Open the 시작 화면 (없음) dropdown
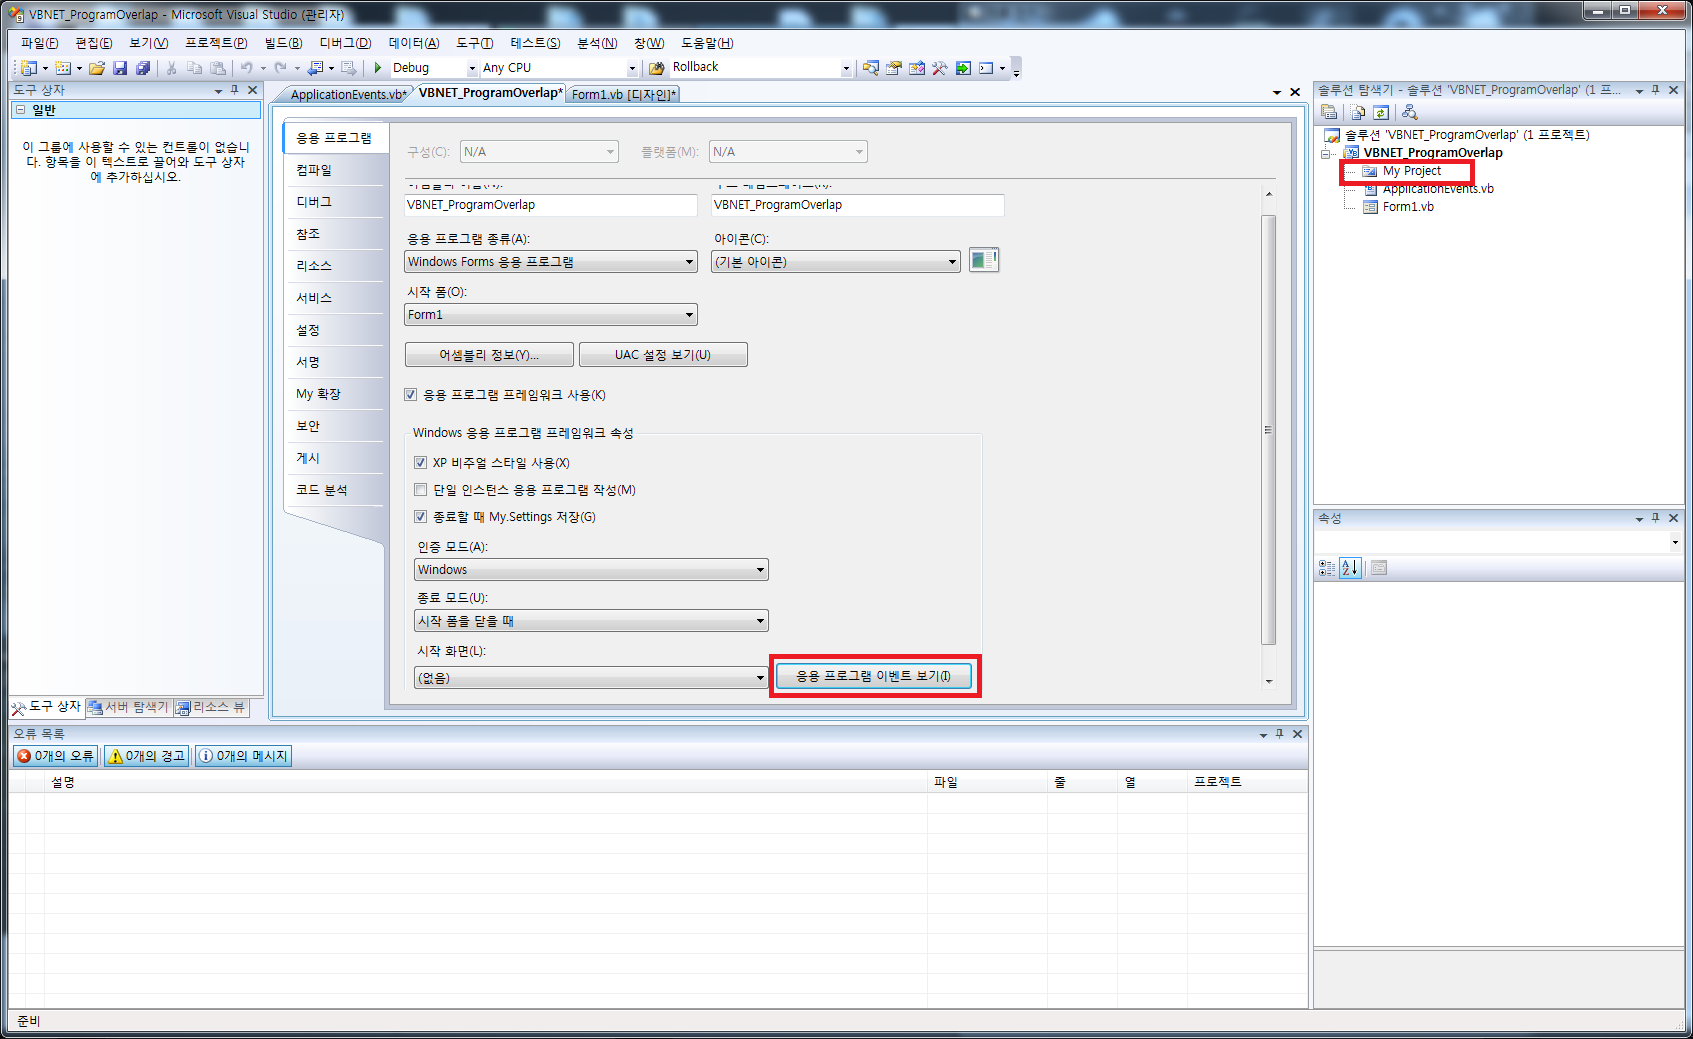This screenshot has width=1693, height=1039. point(591,678)
